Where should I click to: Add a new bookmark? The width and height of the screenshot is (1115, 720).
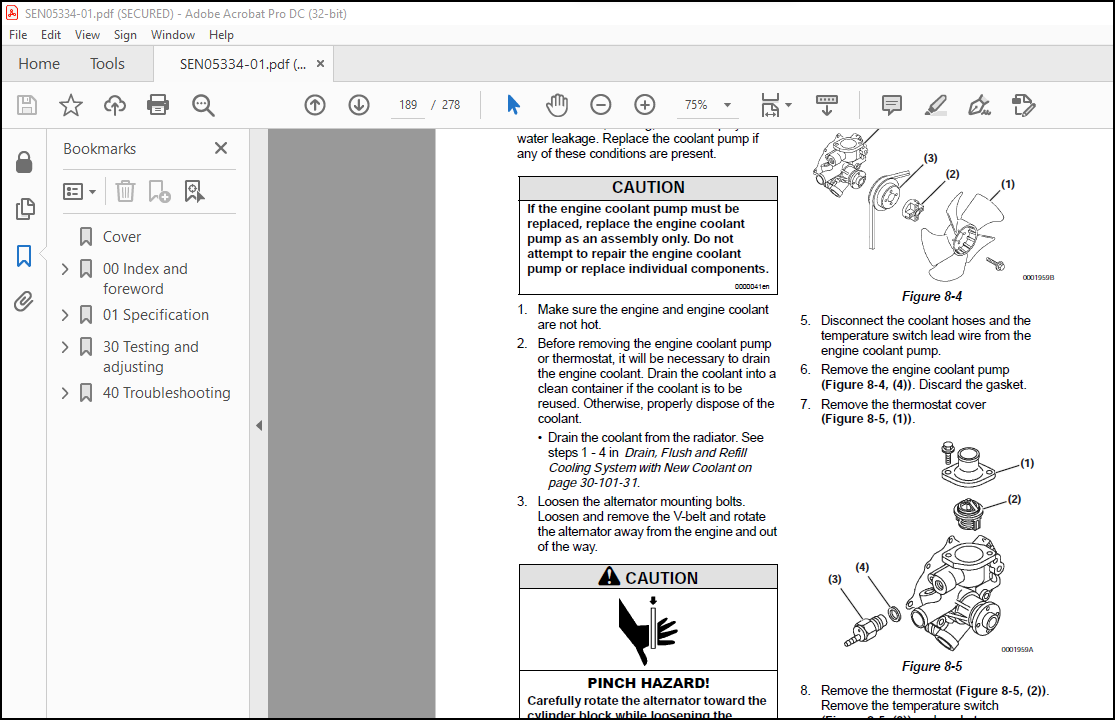[x=159, y=191]
